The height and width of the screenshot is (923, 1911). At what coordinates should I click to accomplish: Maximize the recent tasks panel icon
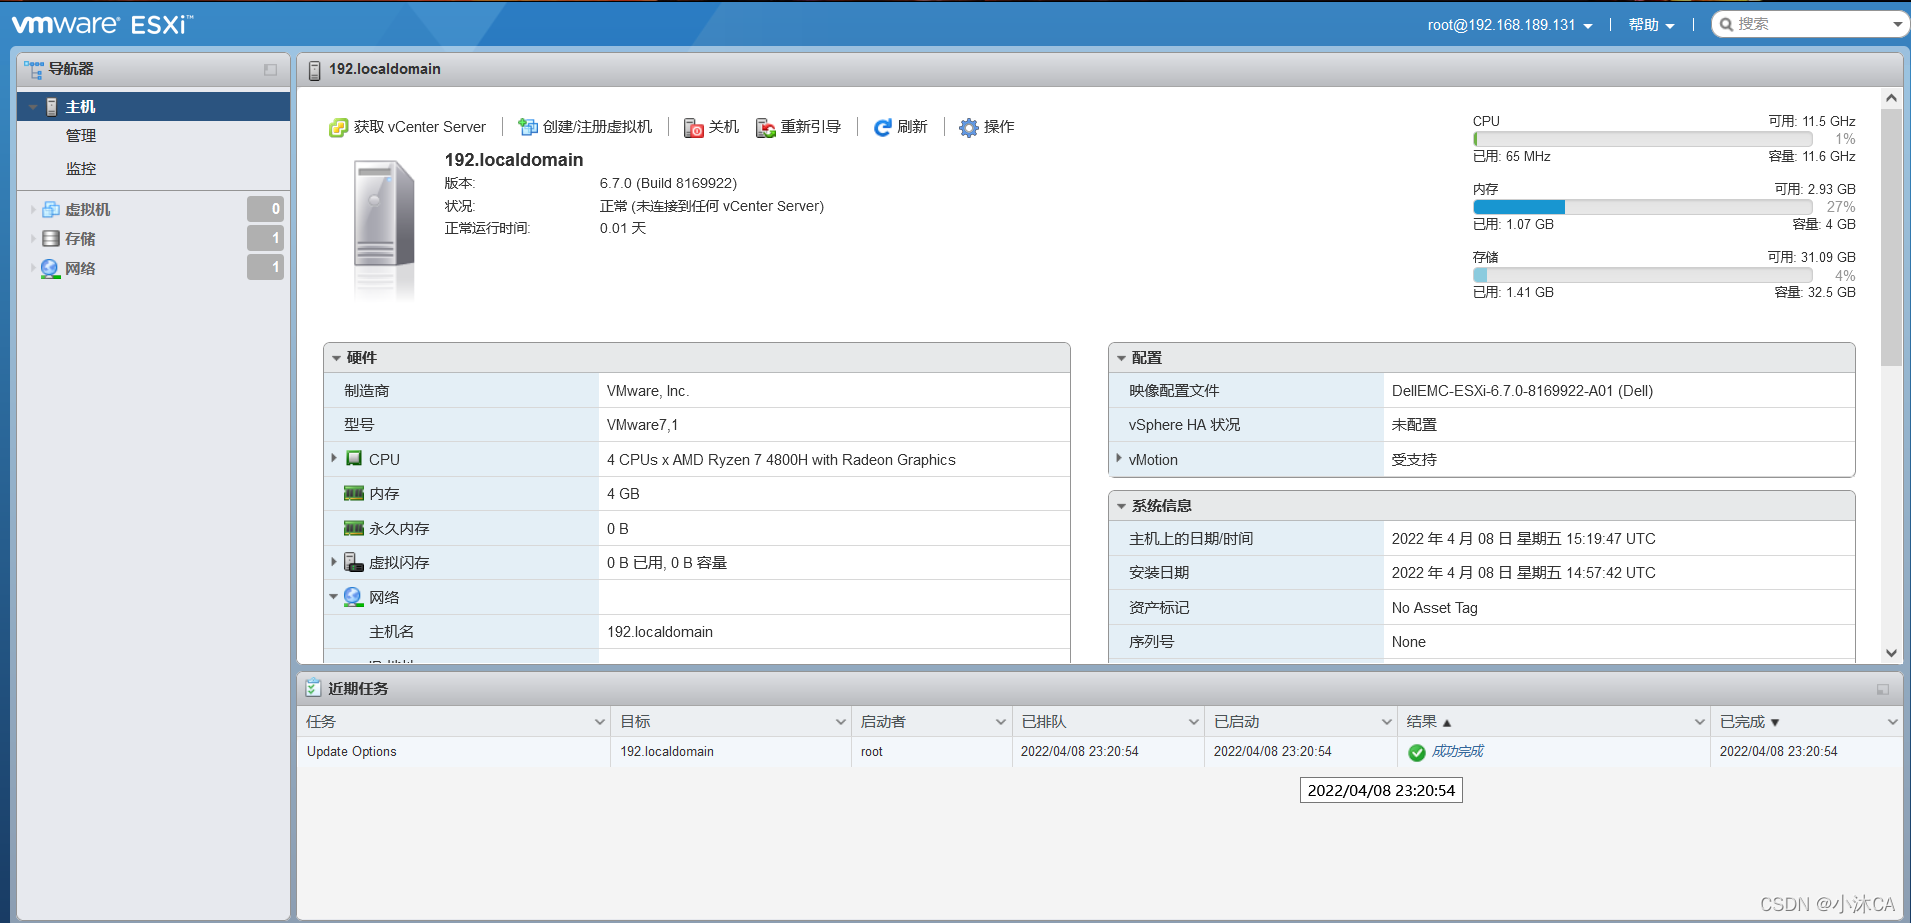coord(1883,689)
